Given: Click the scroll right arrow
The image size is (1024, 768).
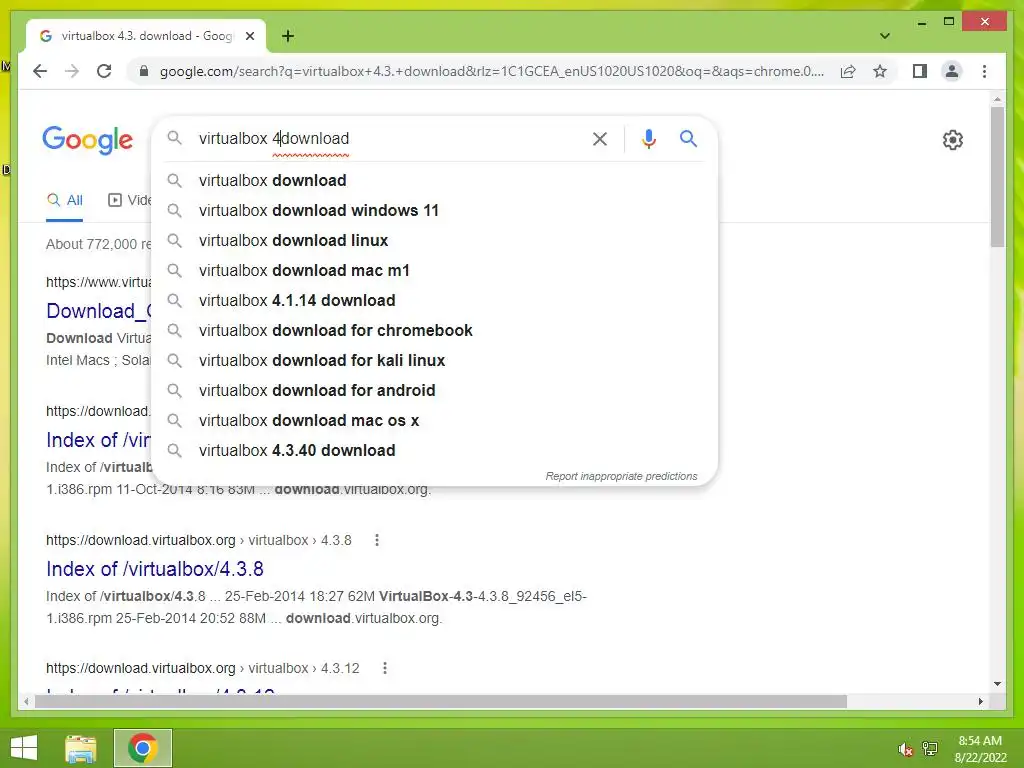Looking at the screenshot, I should click(980, 701).
